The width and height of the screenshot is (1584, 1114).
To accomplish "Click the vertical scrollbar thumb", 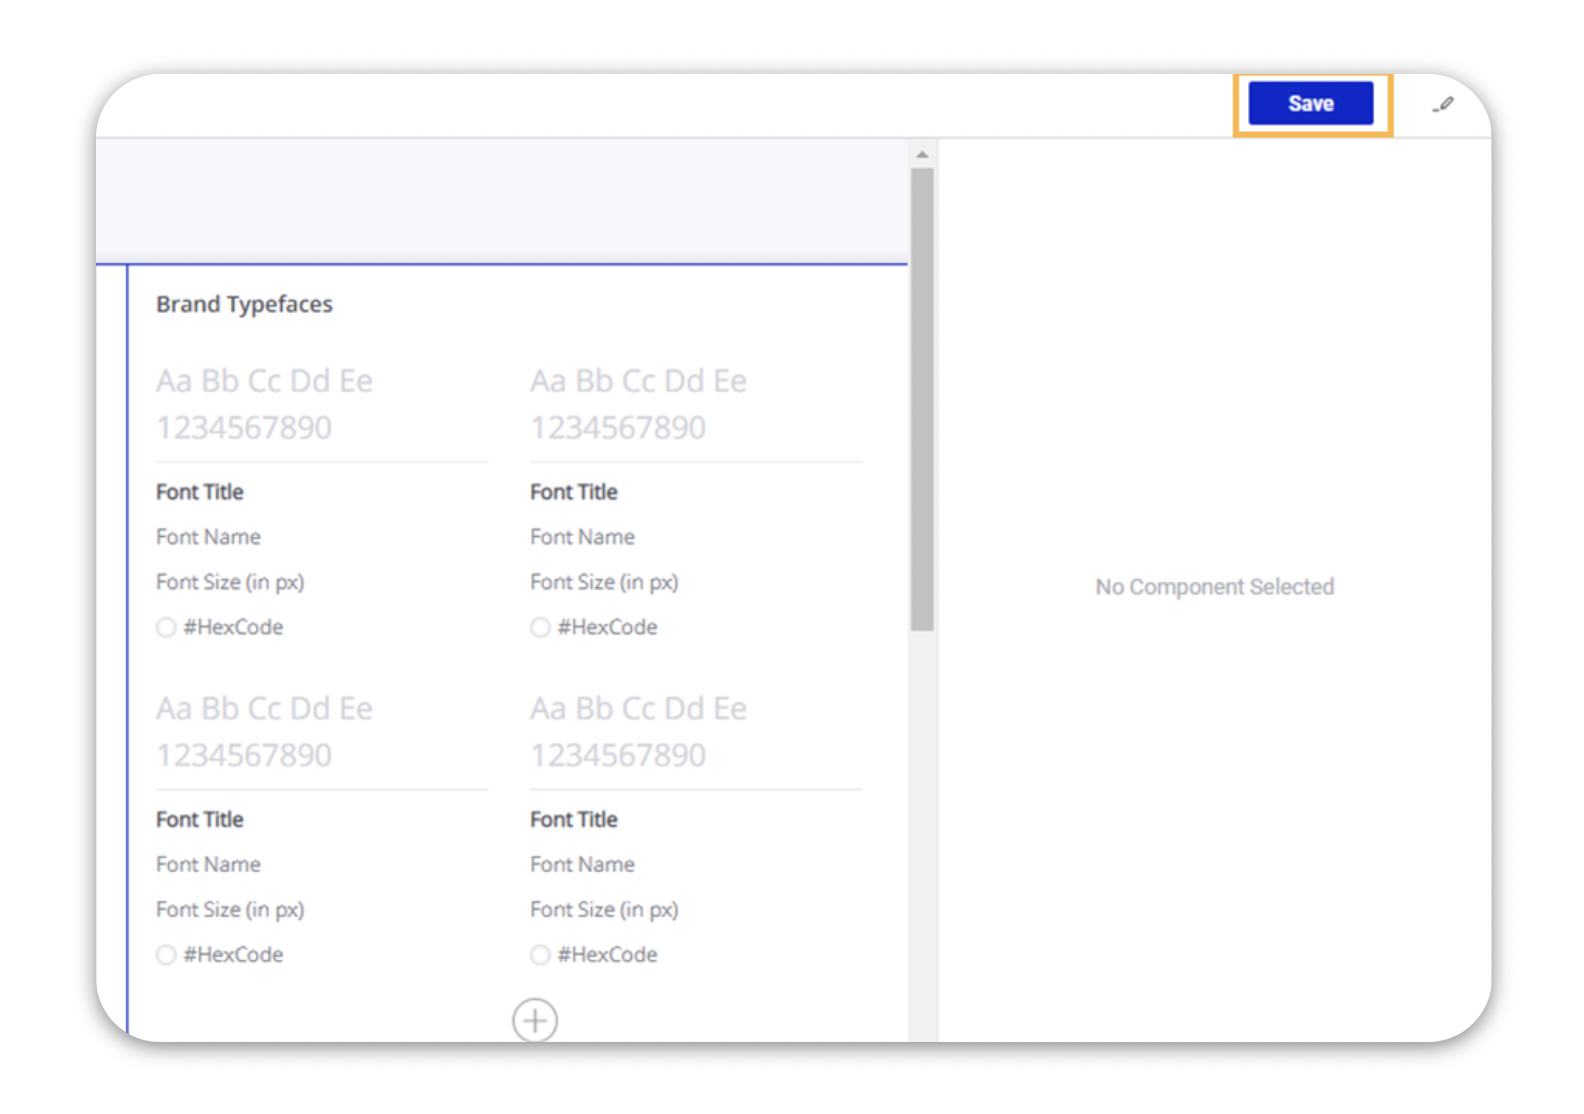I will (922, 399).
